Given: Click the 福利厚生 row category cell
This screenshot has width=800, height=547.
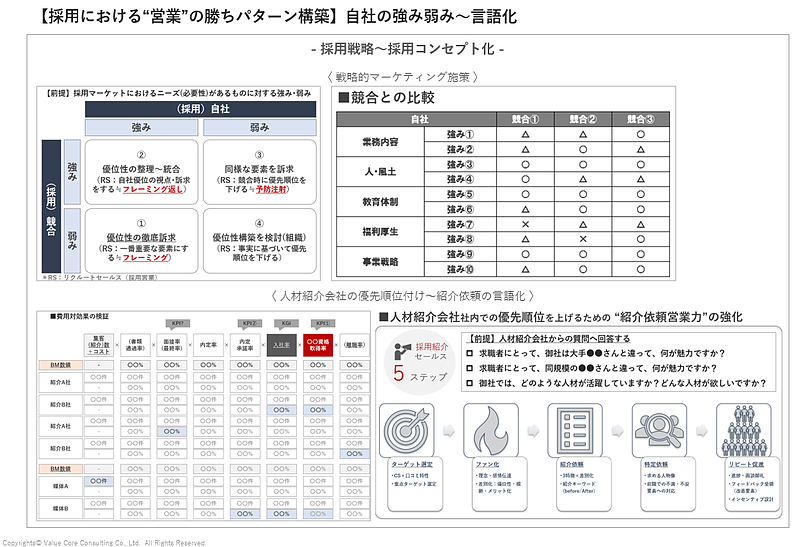Looking at the screenshot, I should 381,232.
